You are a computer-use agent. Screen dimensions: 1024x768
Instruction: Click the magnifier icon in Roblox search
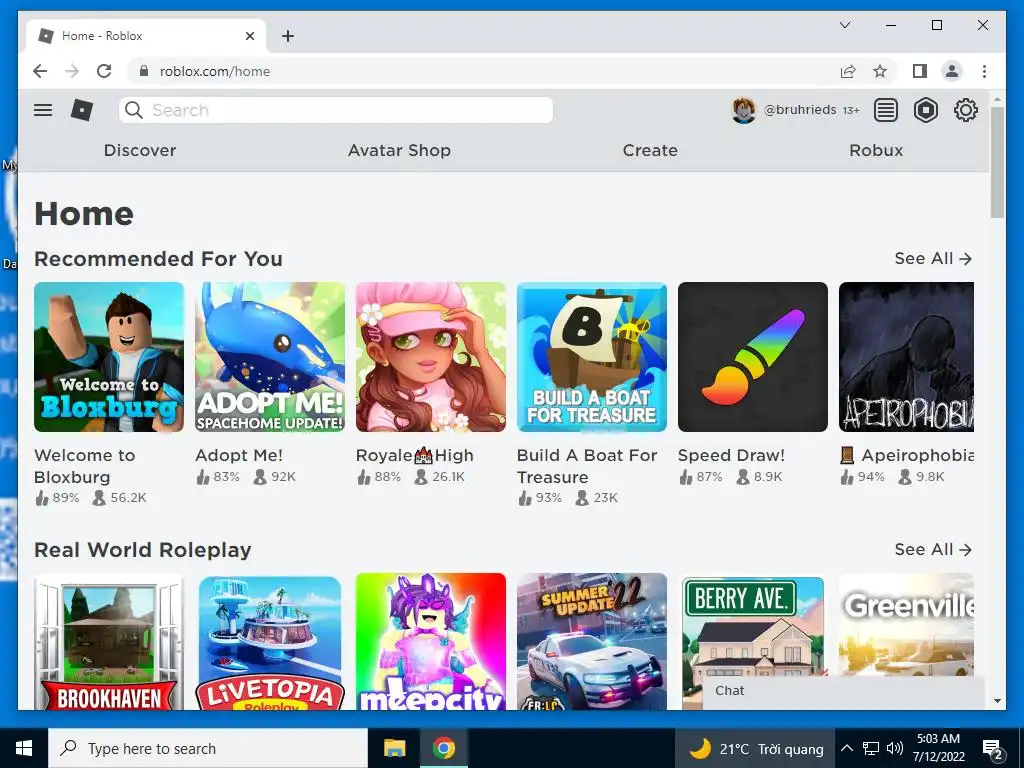pos(134,110)
